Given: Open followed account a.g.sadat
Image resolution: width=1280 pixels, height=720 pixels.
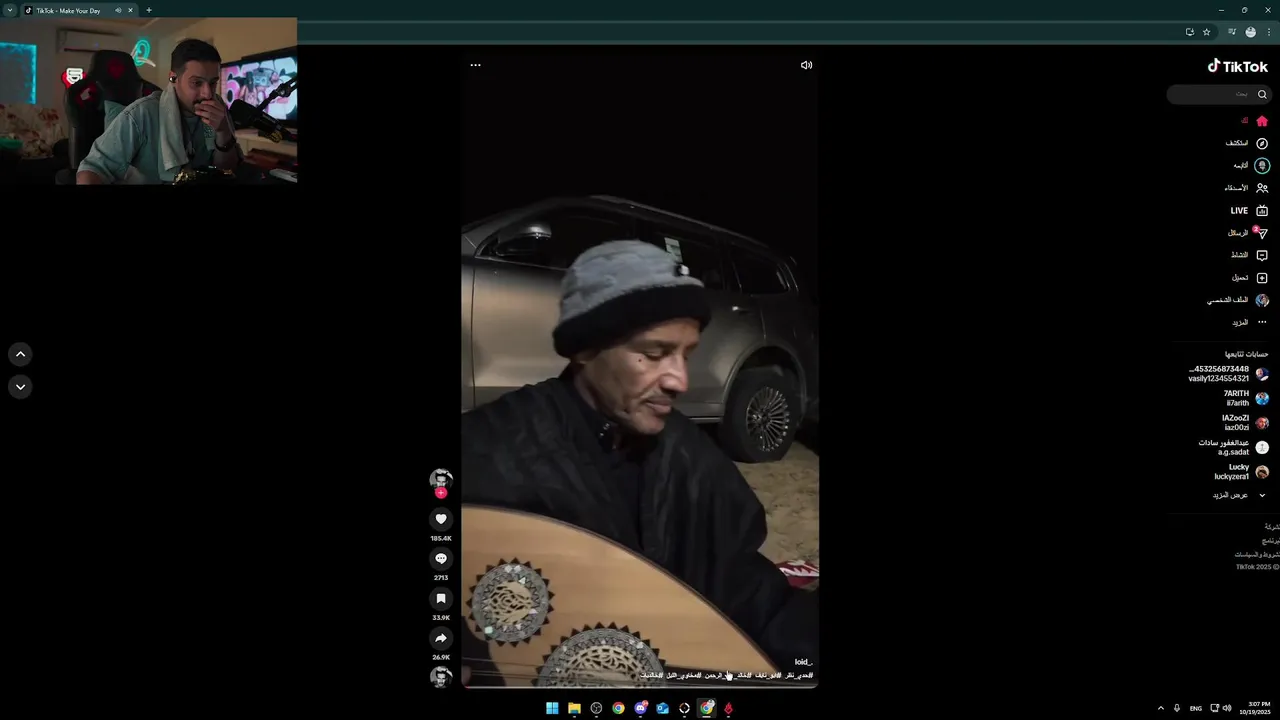Looking at the screenshot, I should (1234, 447).
